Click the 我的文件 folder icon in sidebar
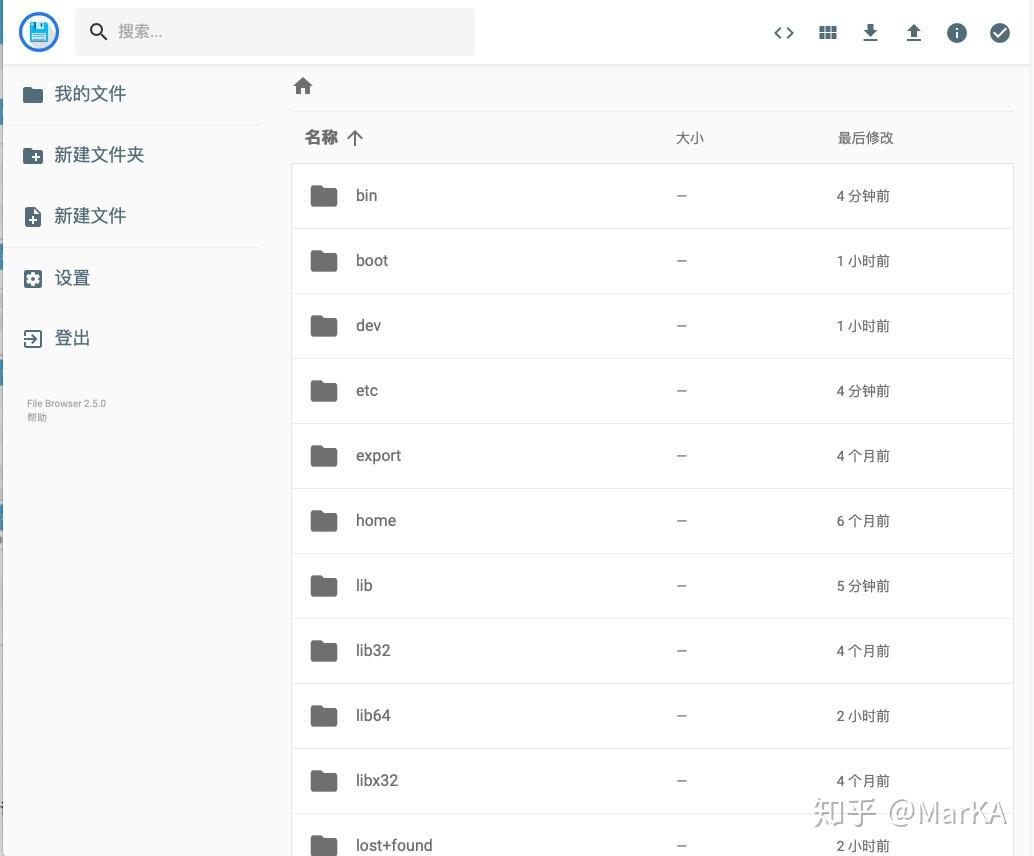The image size is (1034, 856). [33, 95]
